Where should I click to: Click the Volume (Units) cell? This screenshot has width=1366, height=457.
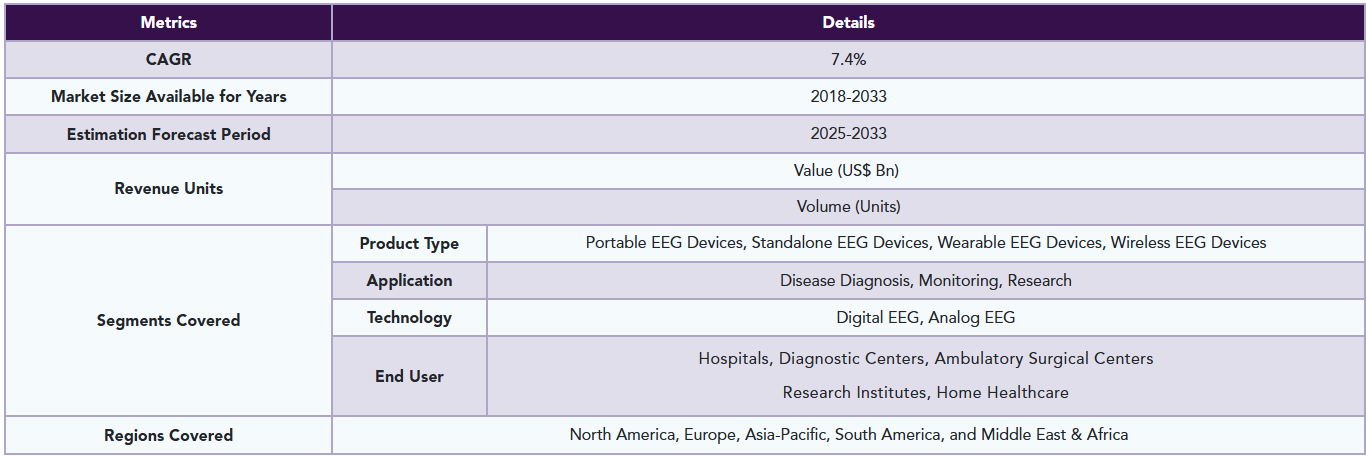tap(848, 207)
